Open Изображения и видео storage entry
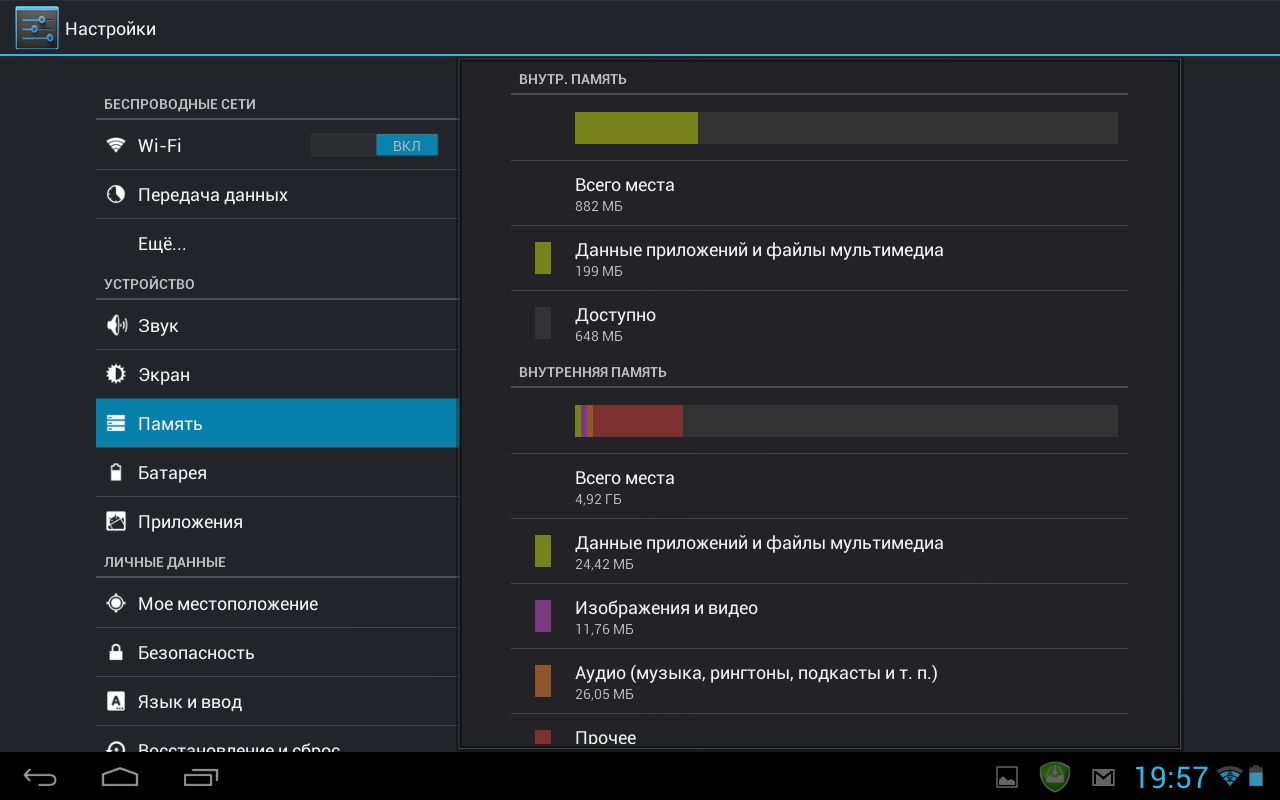1280x800 pixels. 818,617
